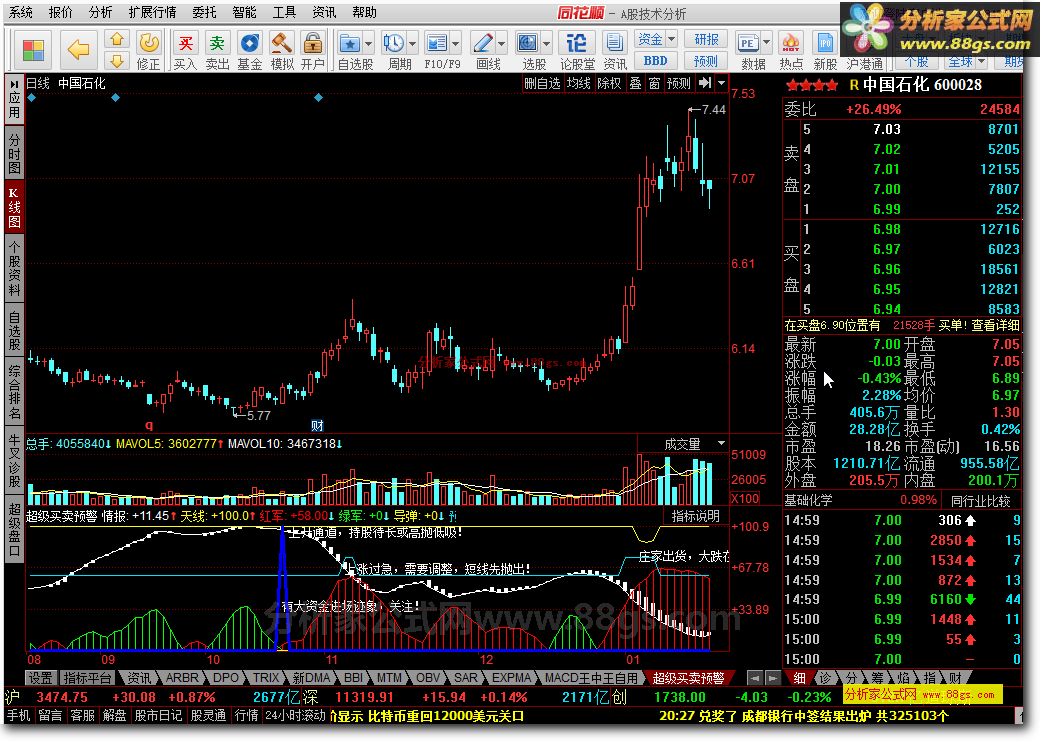This screenshot has height=742, width=1042.
Task: Open the 报价 menu
Action: coord(60,12)
